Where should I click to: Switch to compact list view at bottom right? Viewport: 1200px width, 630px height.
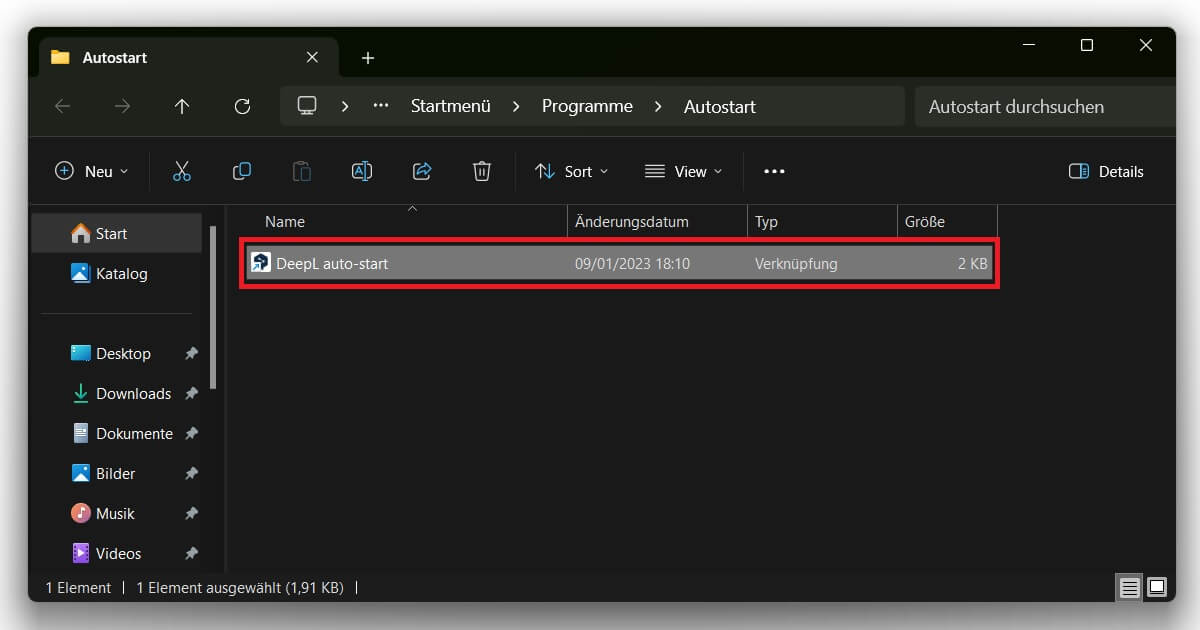pyautogui.click(x=1129, y=587)
